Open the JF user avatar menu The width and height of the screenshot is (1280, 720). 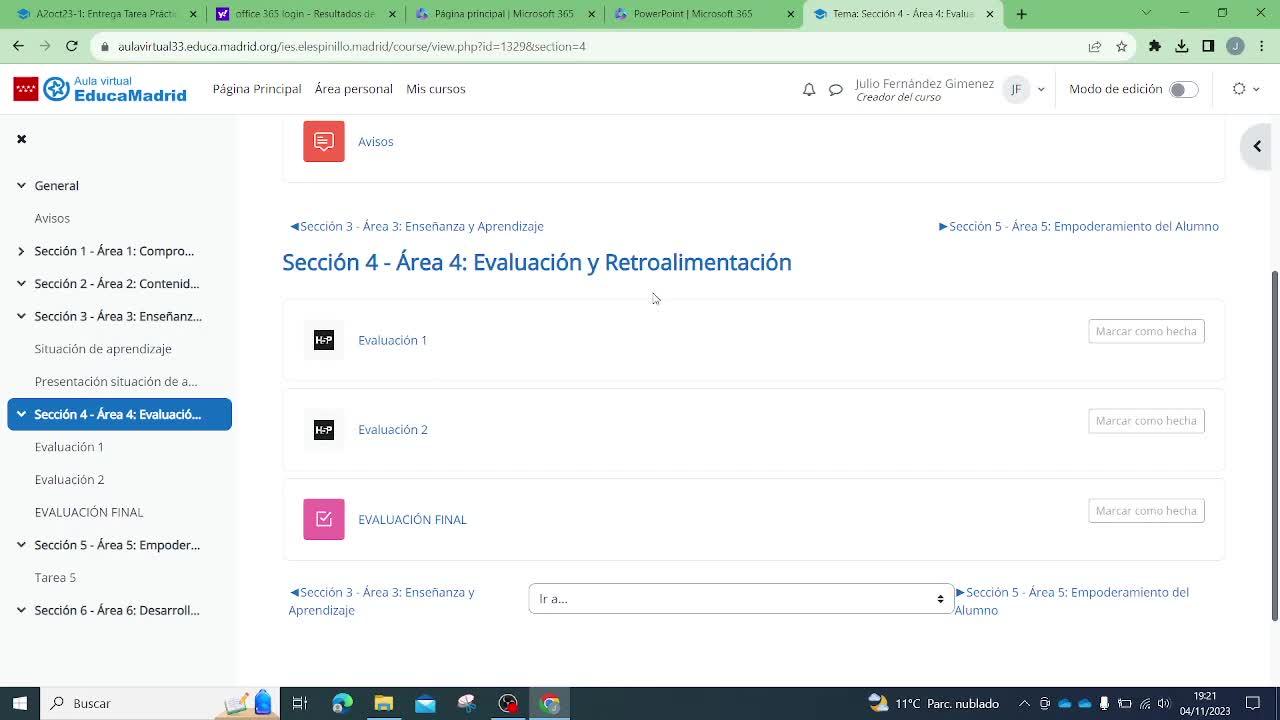click(x=1016, y=89)
